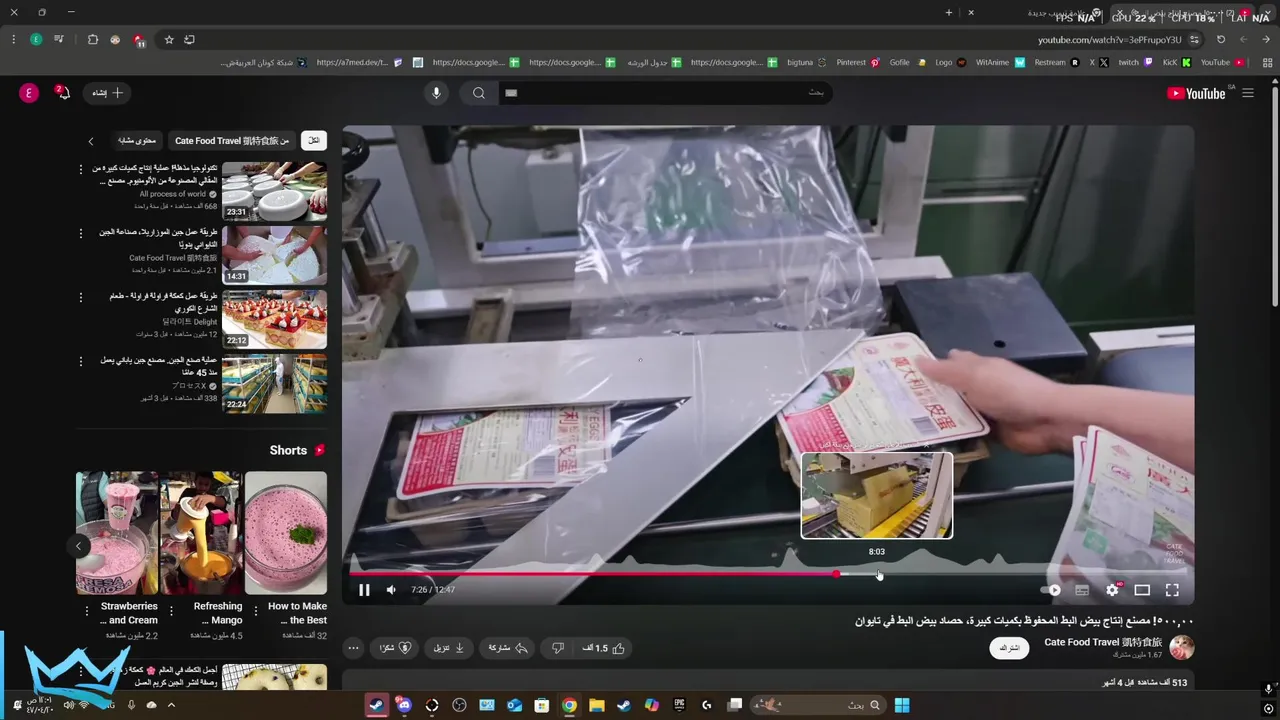
Task: Open browser extensions puzzle icon
Action: tap(93, 40)
